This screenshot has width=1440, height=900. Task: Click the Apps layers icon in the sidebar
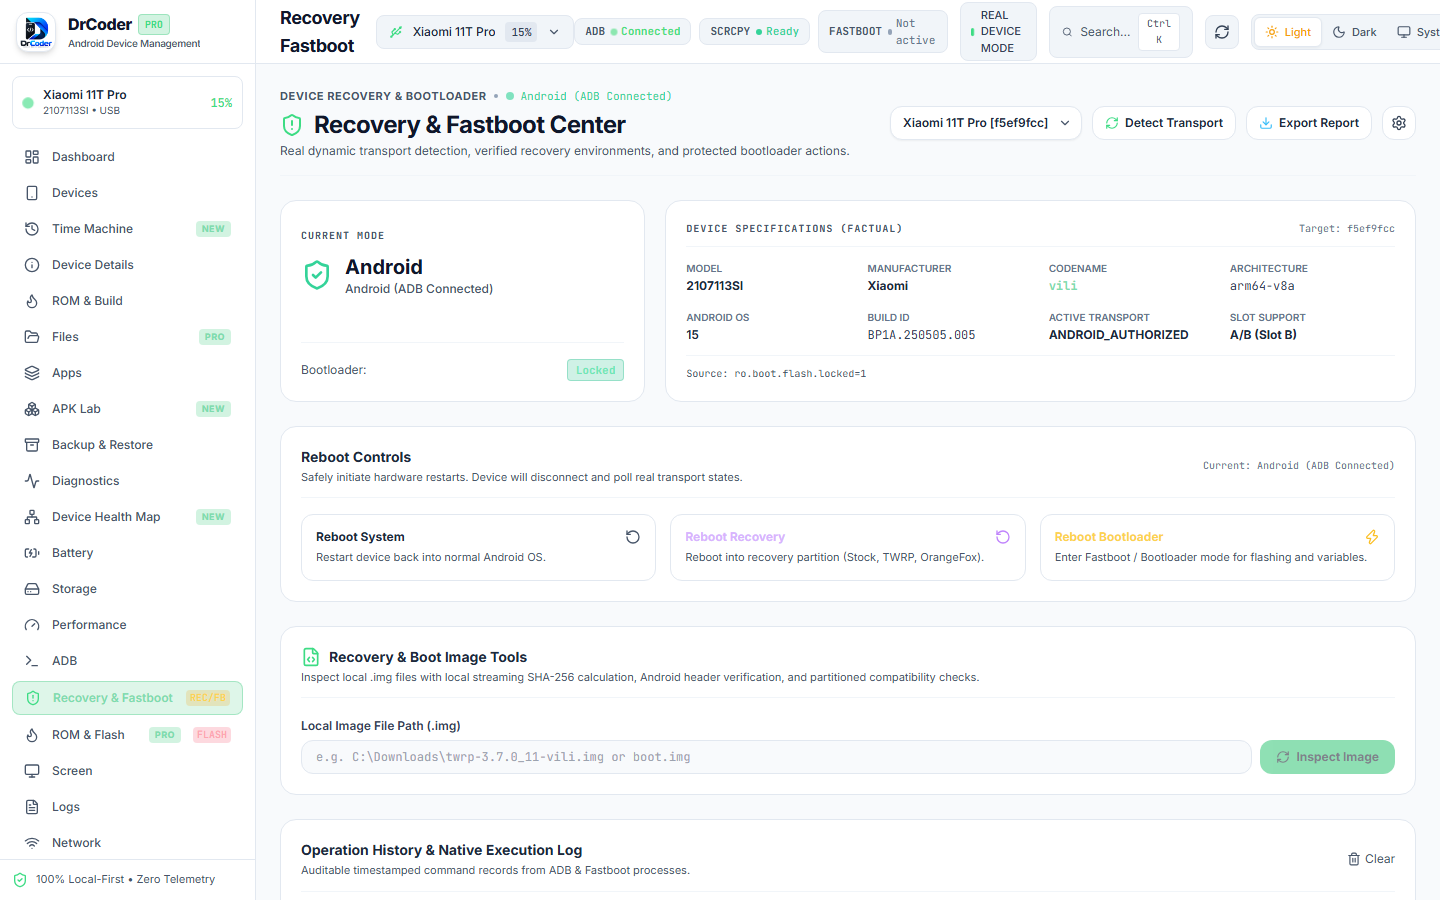click(32, 373)
